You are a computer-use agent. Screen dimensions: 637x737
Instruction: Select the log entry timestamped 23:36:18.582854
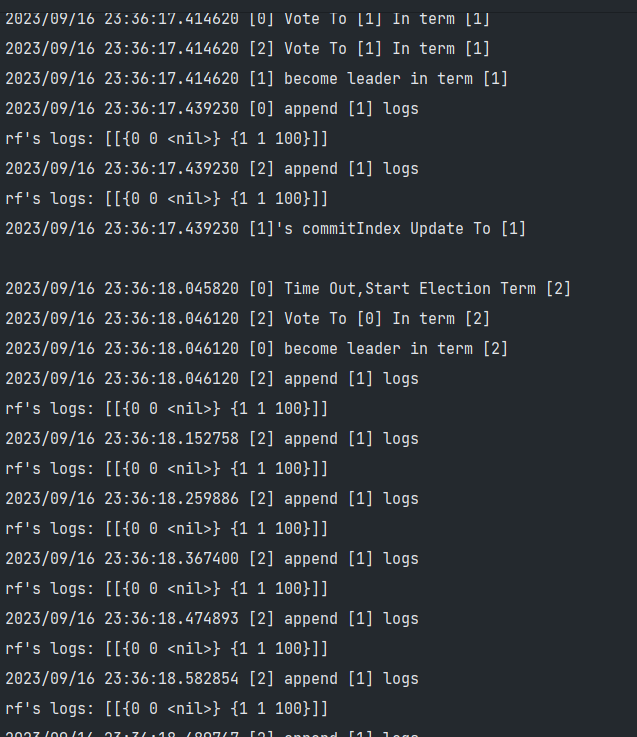tap(212, 678)
